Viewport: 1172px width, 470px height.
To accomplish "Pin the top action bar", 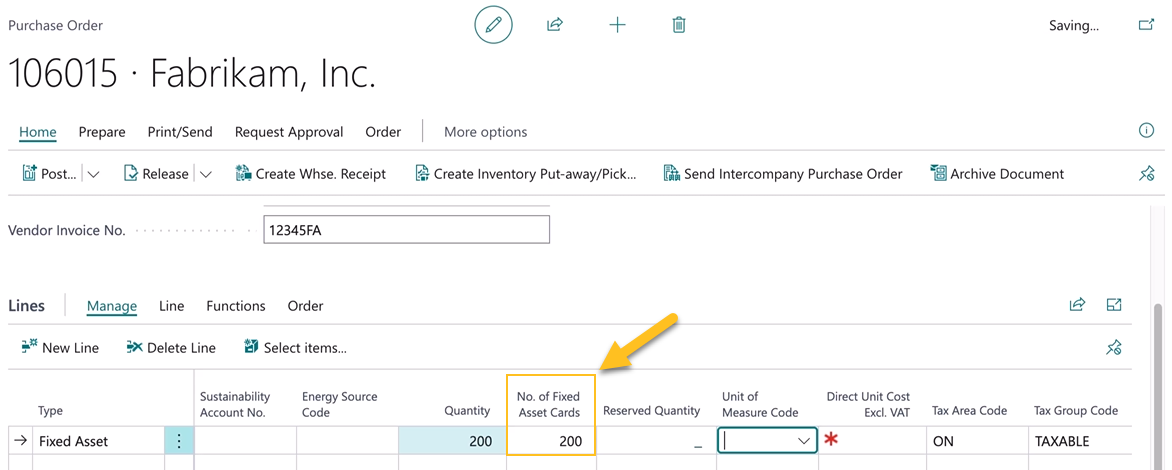I will click(x=1146, y=174).
